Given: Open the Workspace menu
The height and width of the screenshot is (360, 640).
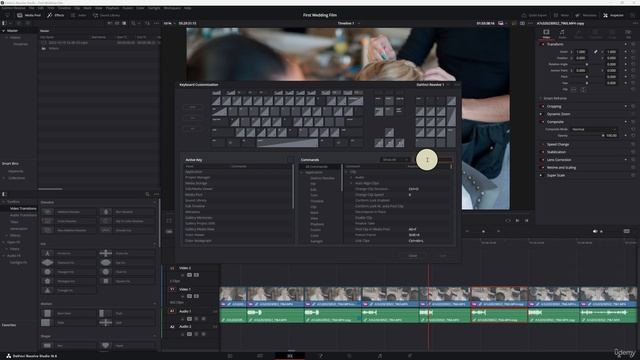Looking at the screenshot, I should click(x=172, y=8).
